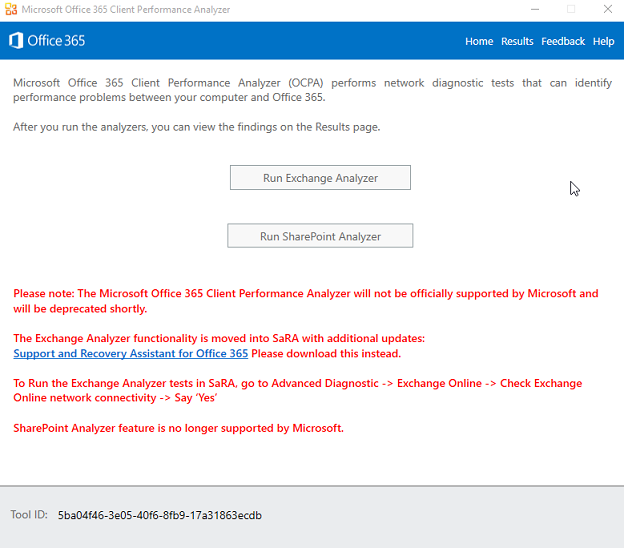The height and width of the screenshot is (548, 624).
Task: Click 'After you run the analyzers' paragraph
Action: pyautogui.click(x=197, y=127)
